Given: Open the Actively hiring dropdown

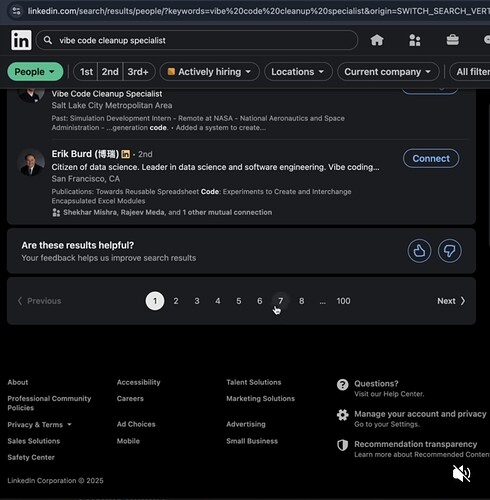Looking at the screenshot, I should point(209,72).
